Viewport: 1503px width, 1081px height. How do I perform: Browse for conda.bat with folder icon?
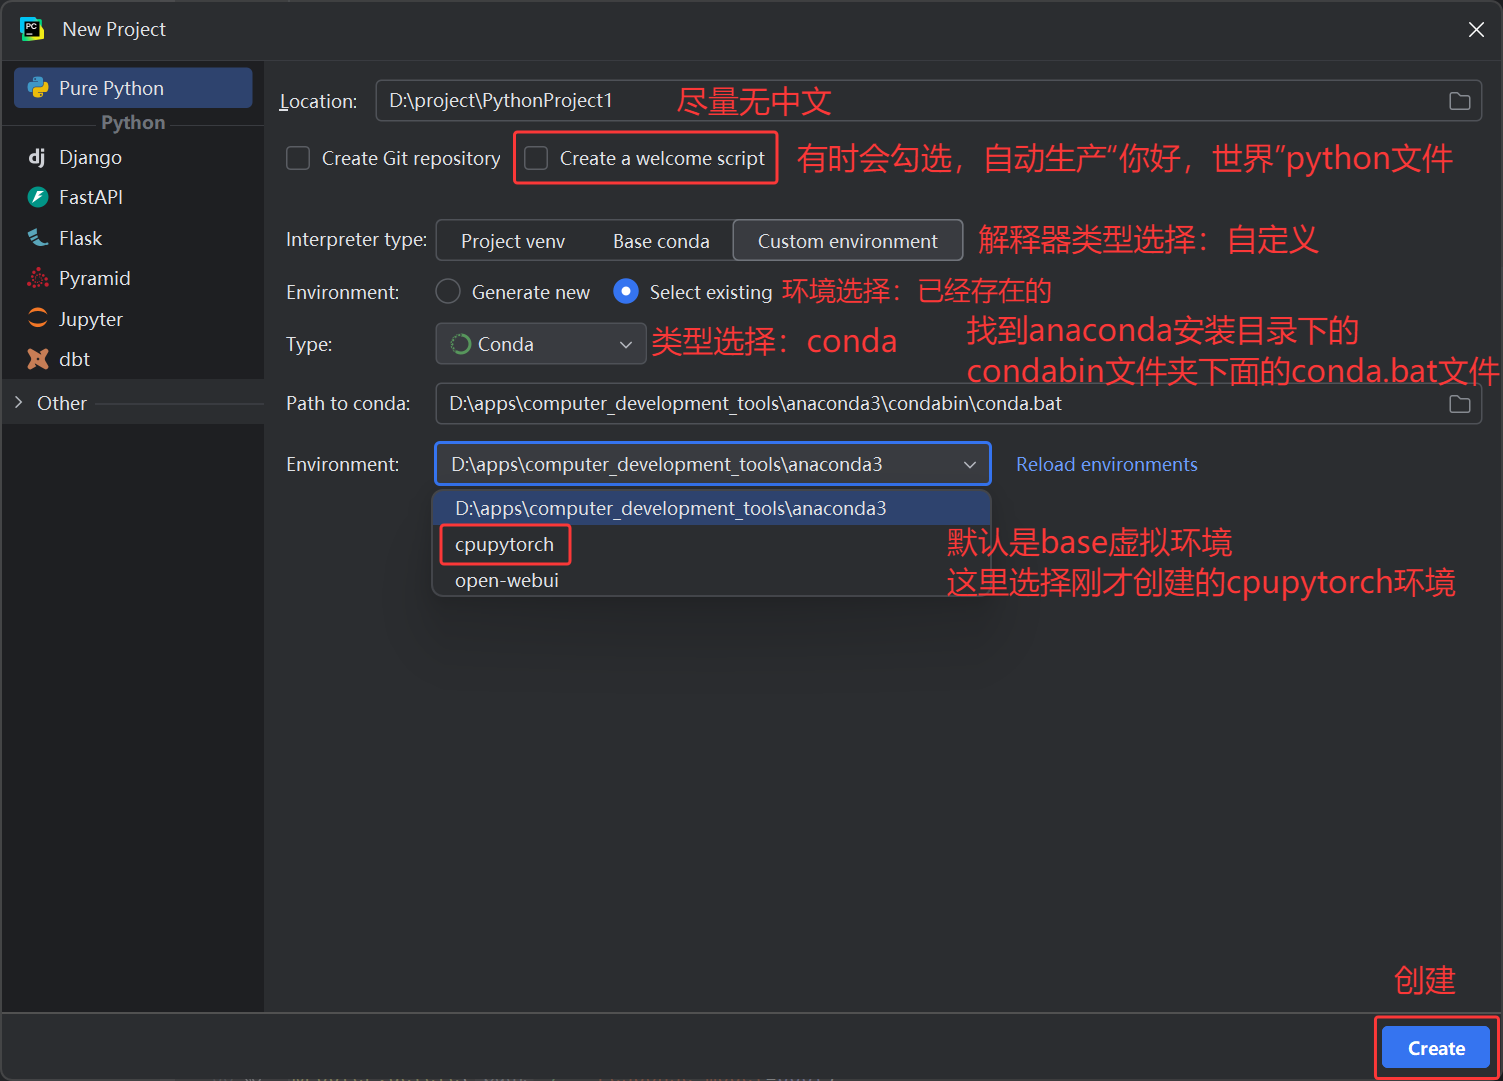(1460, 404)
